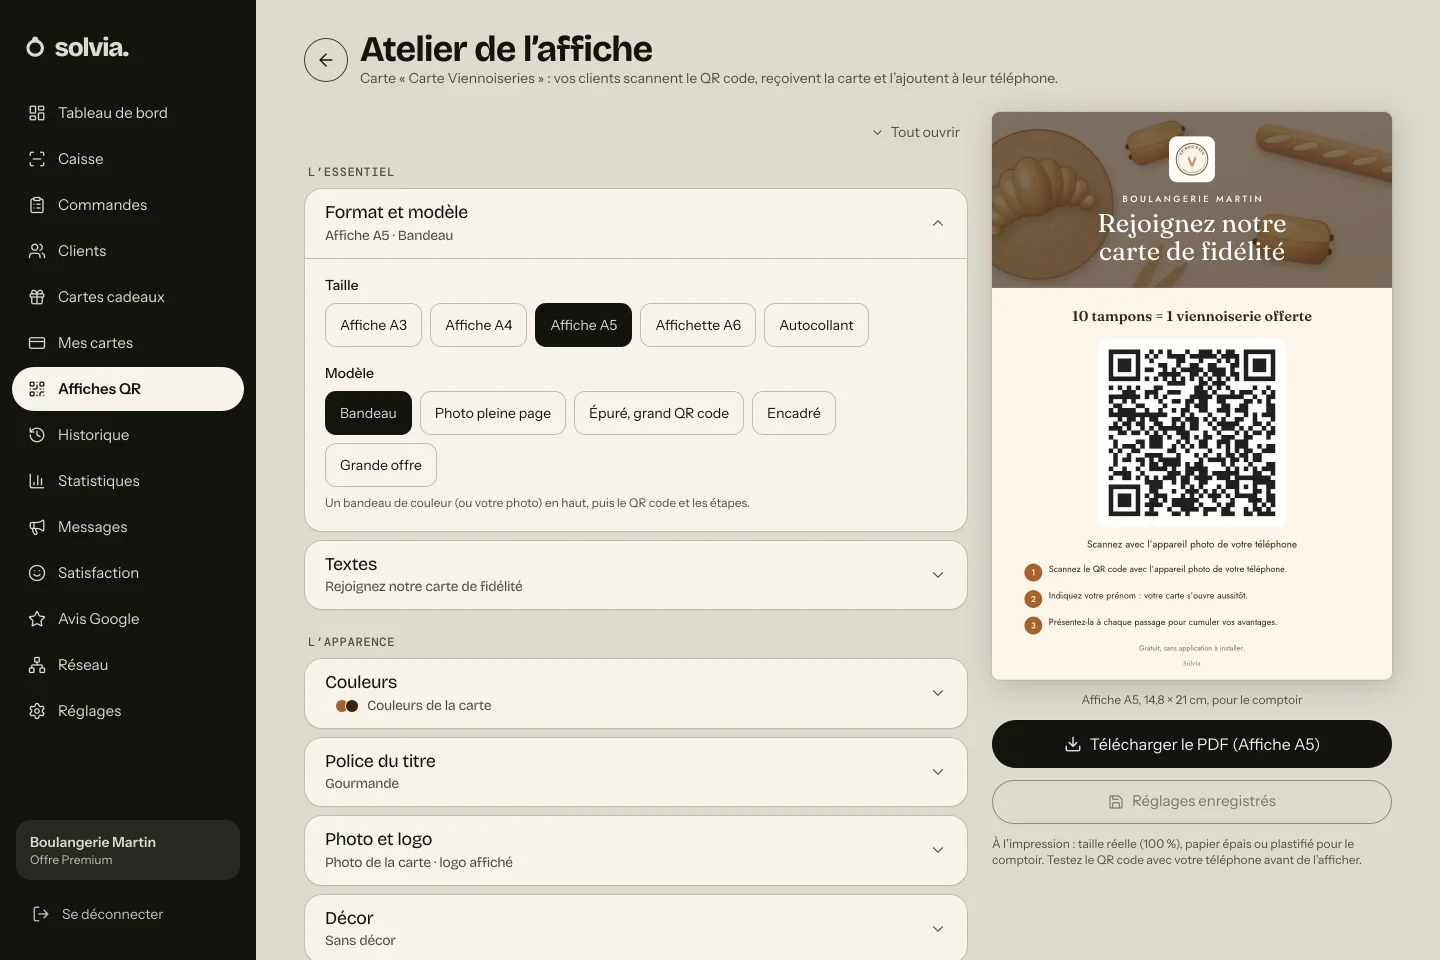Expand the Textes section
This screenshot has height=960, width=1440.
(x=636, y=575)
